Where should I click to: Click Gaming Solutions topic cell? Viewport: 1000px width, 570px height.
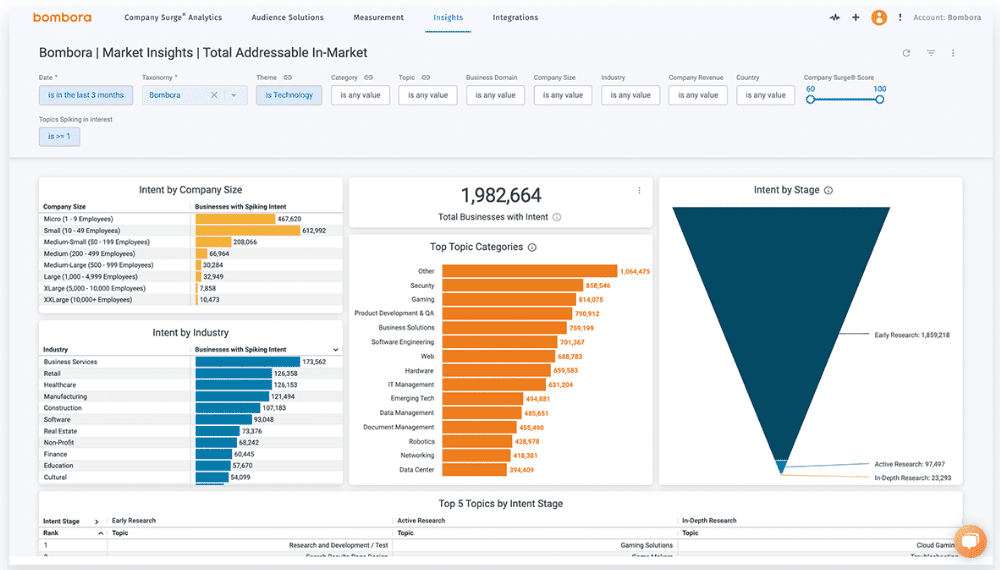pos(646,545)
